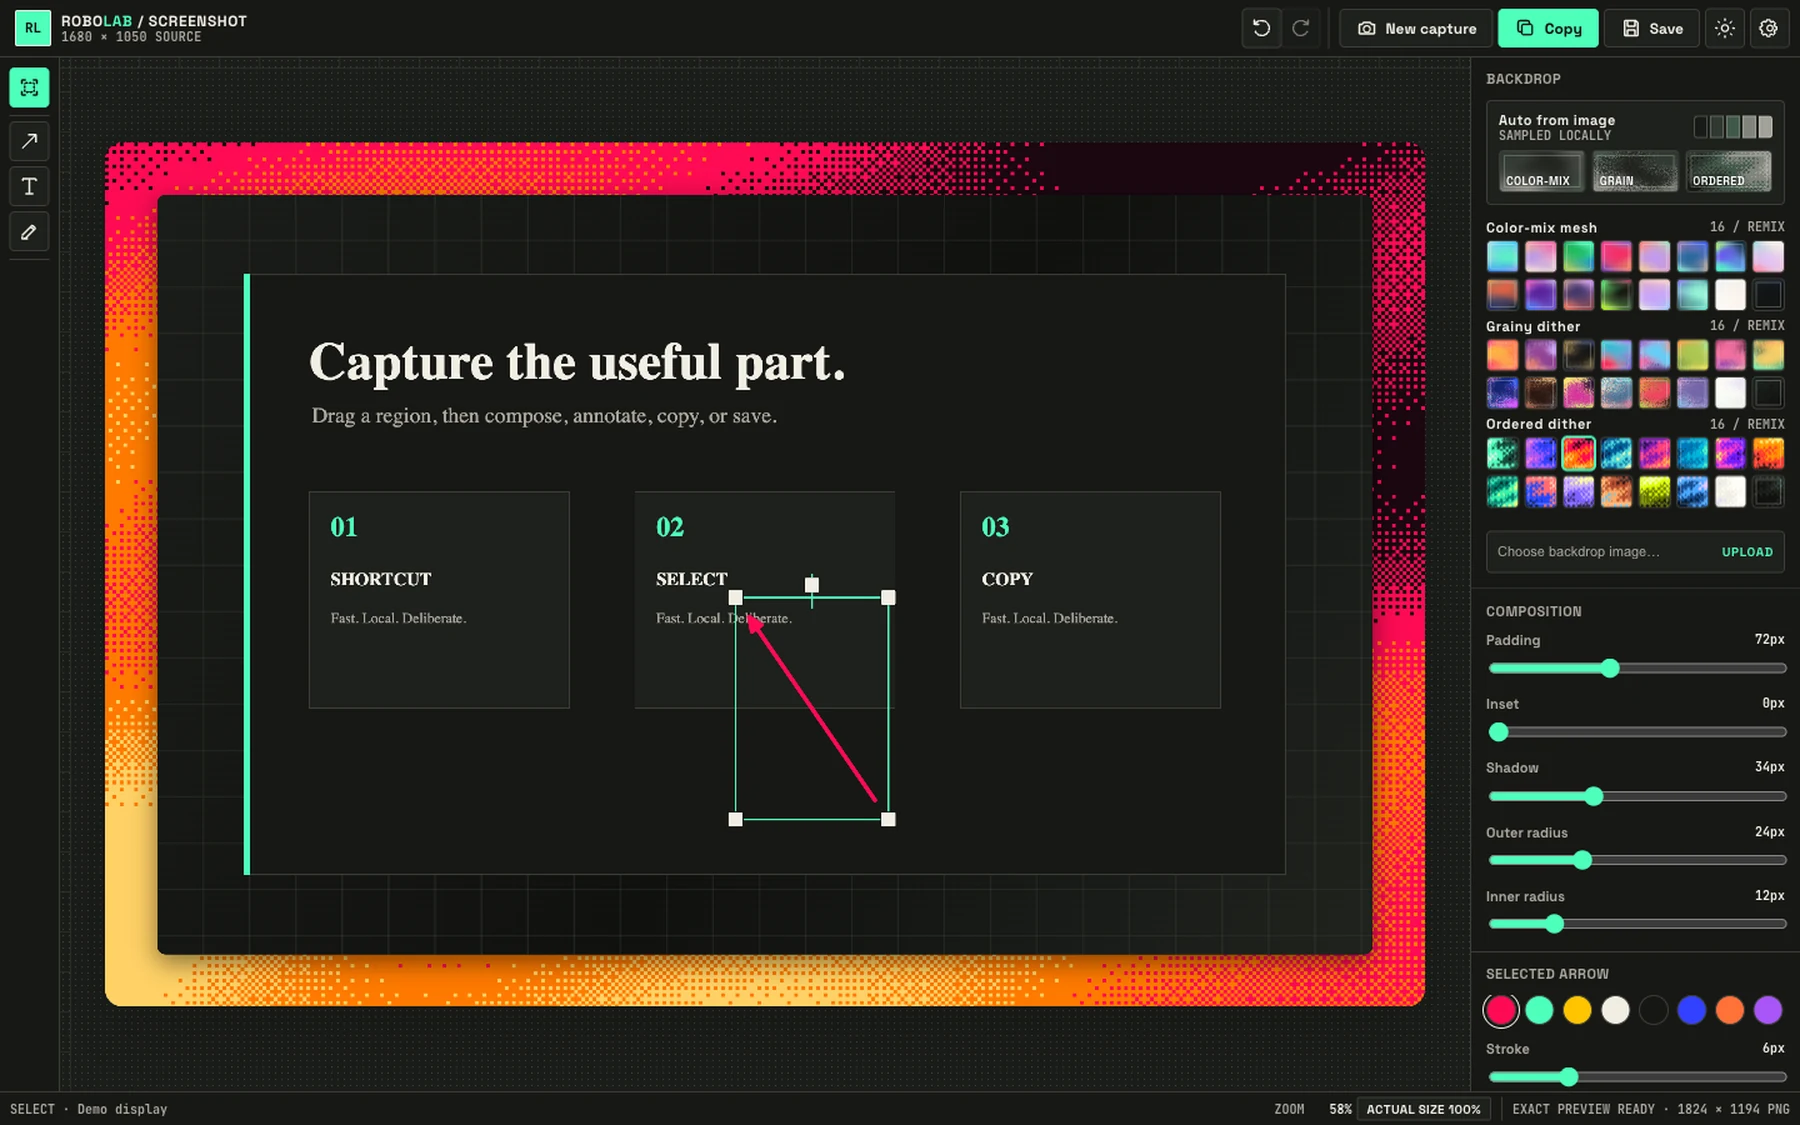The width and height of the screenshot is (1800, 1125).
Task: Save the screenshot
Action: 1652,28
